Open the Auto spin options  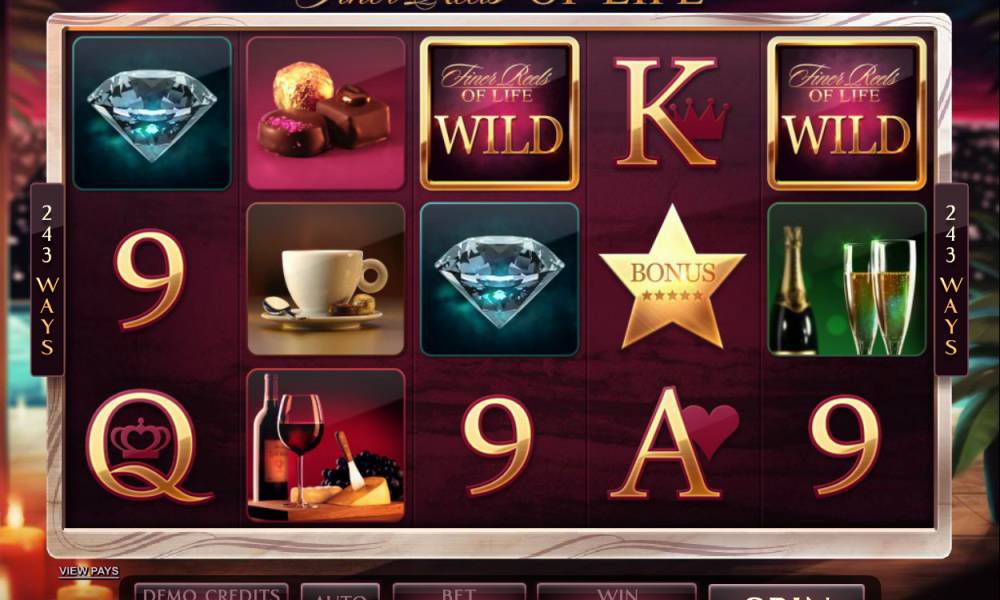tap(340, 593)
